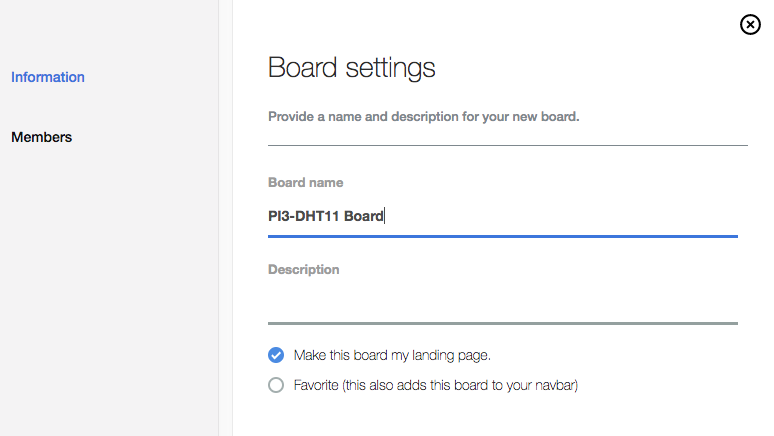Enable the Favorite checkbox
Screen dimensions: 774x436
[276, 385]
